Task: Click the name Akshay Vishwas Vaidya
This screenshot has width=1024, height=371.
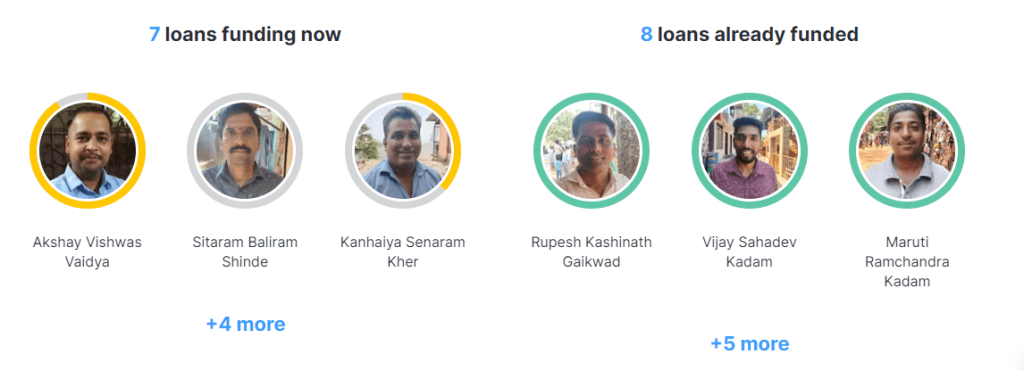Action: (88, 252)
